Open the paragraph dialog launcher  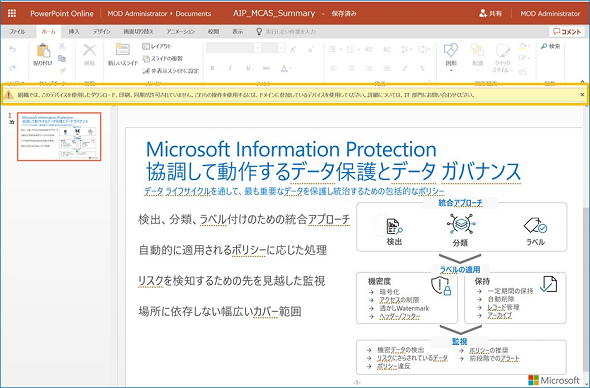(x=430, y=82)
